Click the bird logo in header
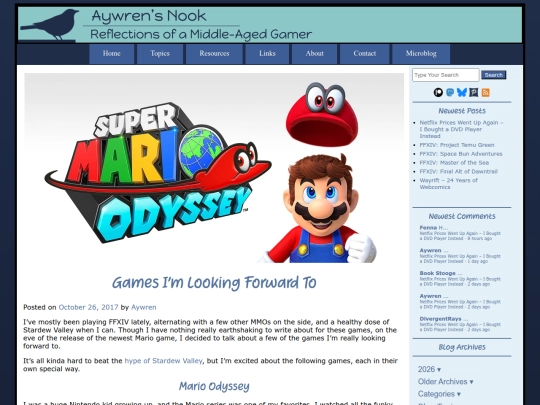540x405 pixels. click(50, 24)
